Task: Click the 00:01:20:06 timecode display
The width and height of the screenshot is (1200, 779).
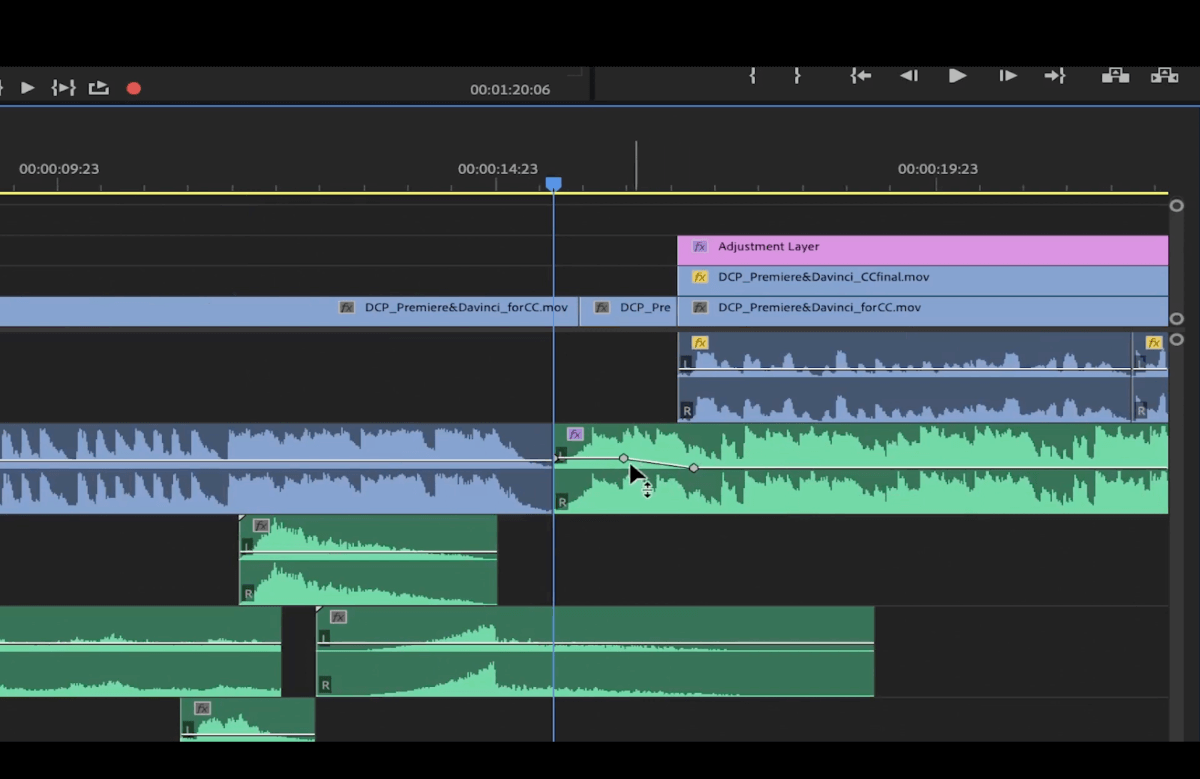Action: (510, 89)
